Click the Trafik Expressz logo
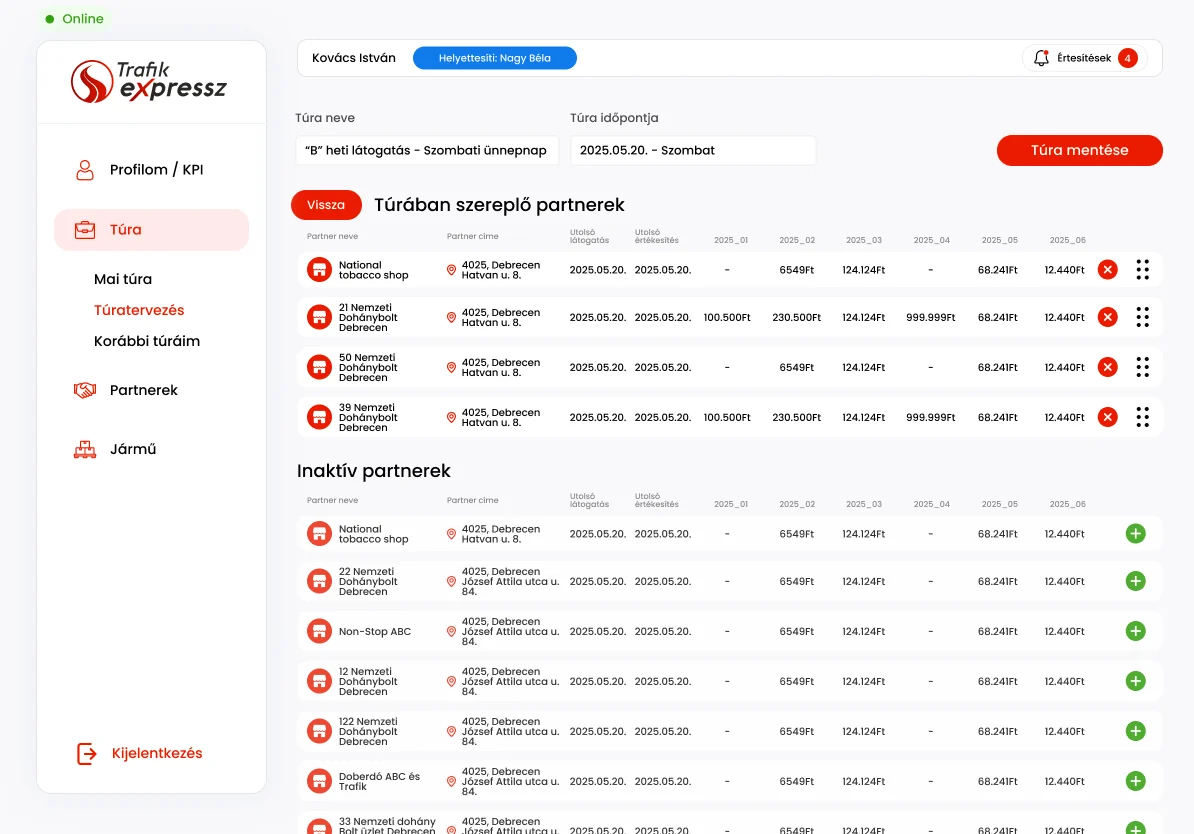This screenshot has height=834, width=1194. pos(148,81)
